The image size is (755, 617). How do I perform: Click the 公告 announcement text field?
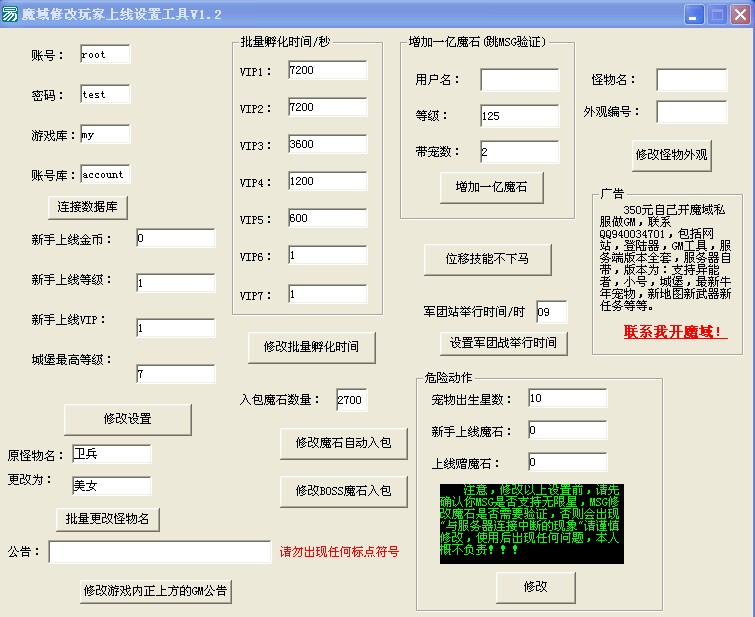(x=160, y=552)
